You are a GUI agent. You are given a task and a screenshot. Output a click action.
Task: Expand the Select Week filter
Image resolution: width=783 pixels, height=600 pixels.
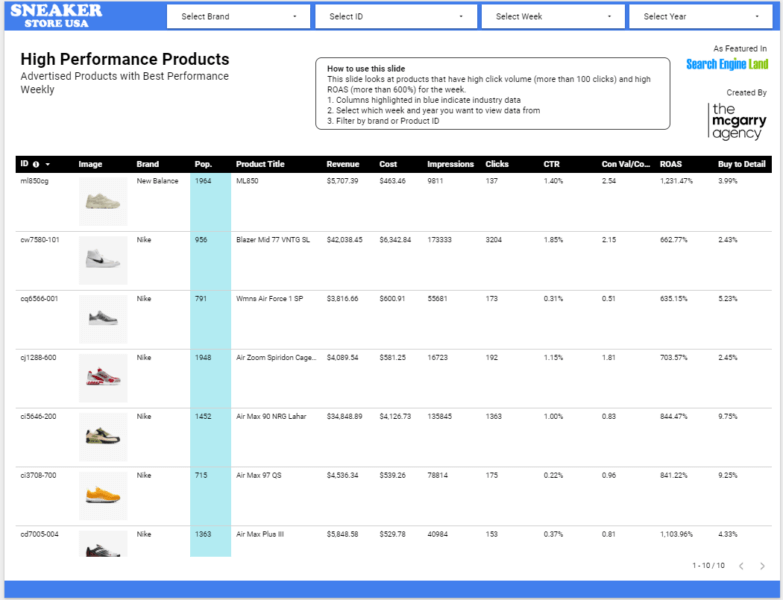pos(552,17)
